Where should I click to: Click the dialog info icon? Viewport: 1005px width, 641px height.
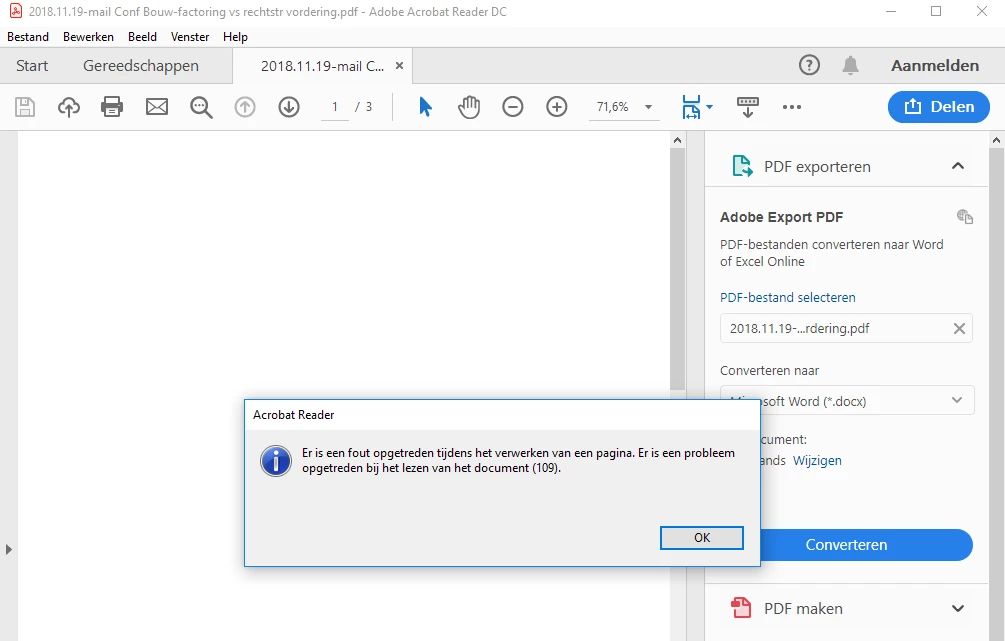click(x=276, y=461)
